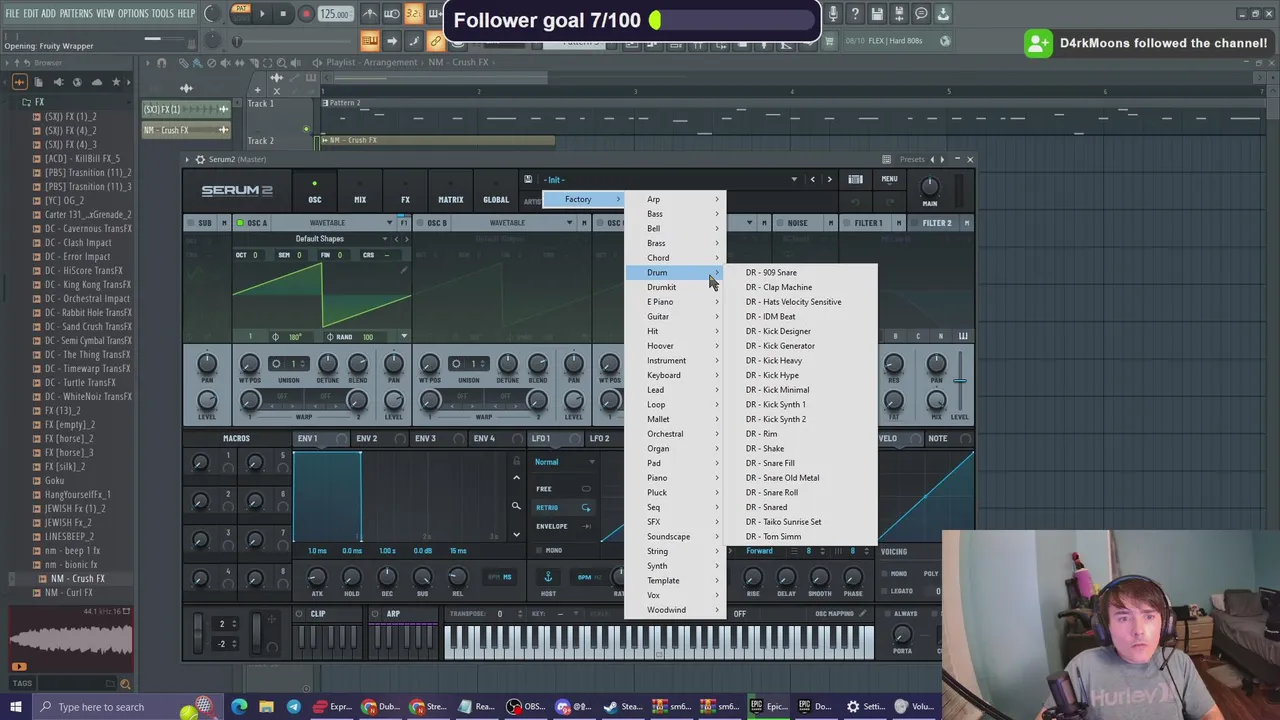
Task: Toggle CLIP power button
Action: (299, 614)
